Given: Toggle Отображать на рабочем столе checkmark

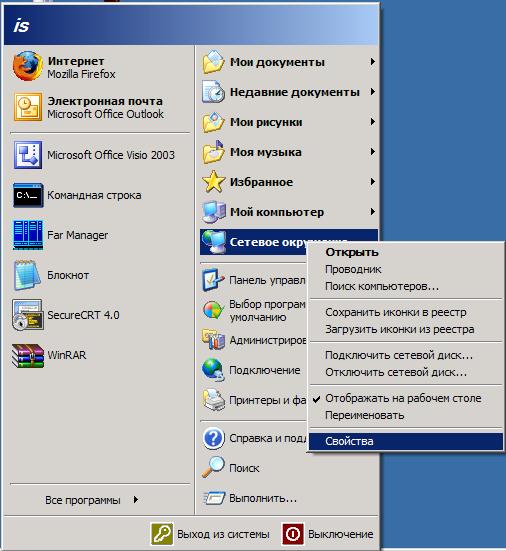Looking at the screenshot, I should pos(317,398).
